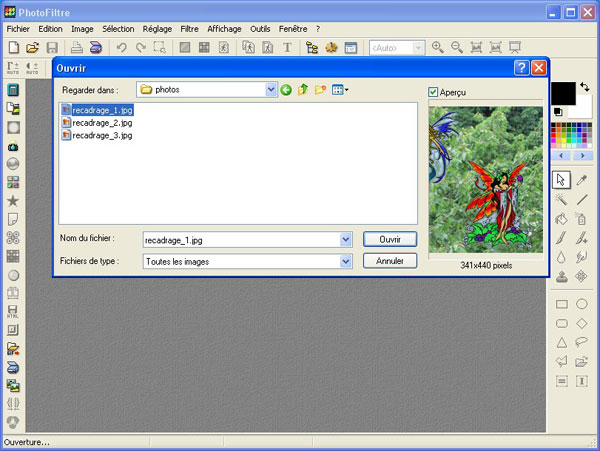
Task: Show next palette colors with right arrow
Action: coord(582,155)
